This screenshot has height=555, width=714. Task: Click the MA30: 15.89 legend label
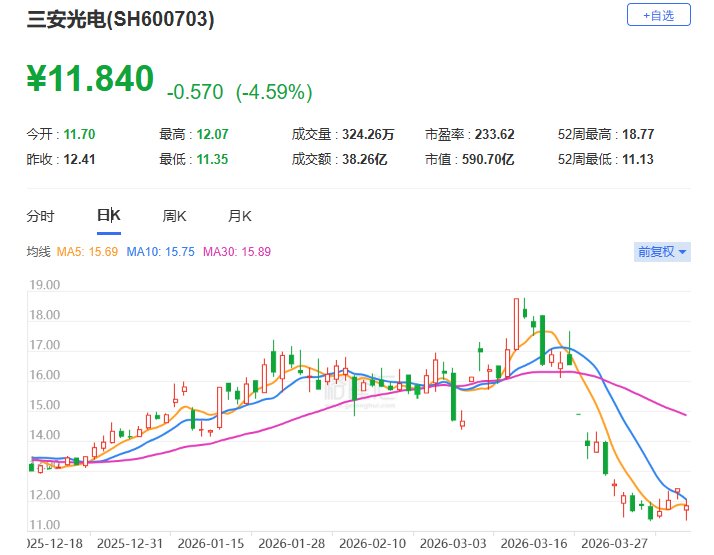pos(237,252)
